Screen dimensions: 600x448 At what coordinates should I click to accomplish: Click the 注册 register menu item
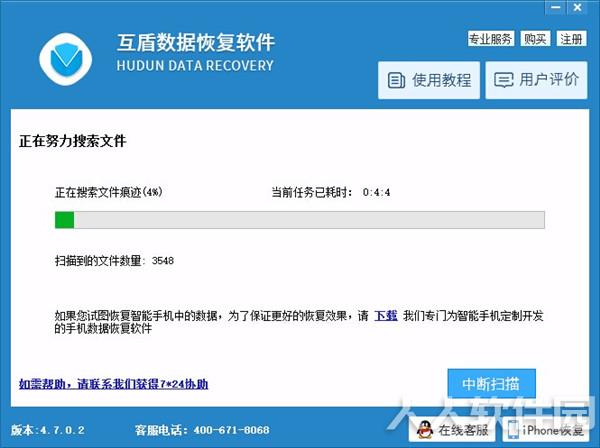click(x=571, y=39)
